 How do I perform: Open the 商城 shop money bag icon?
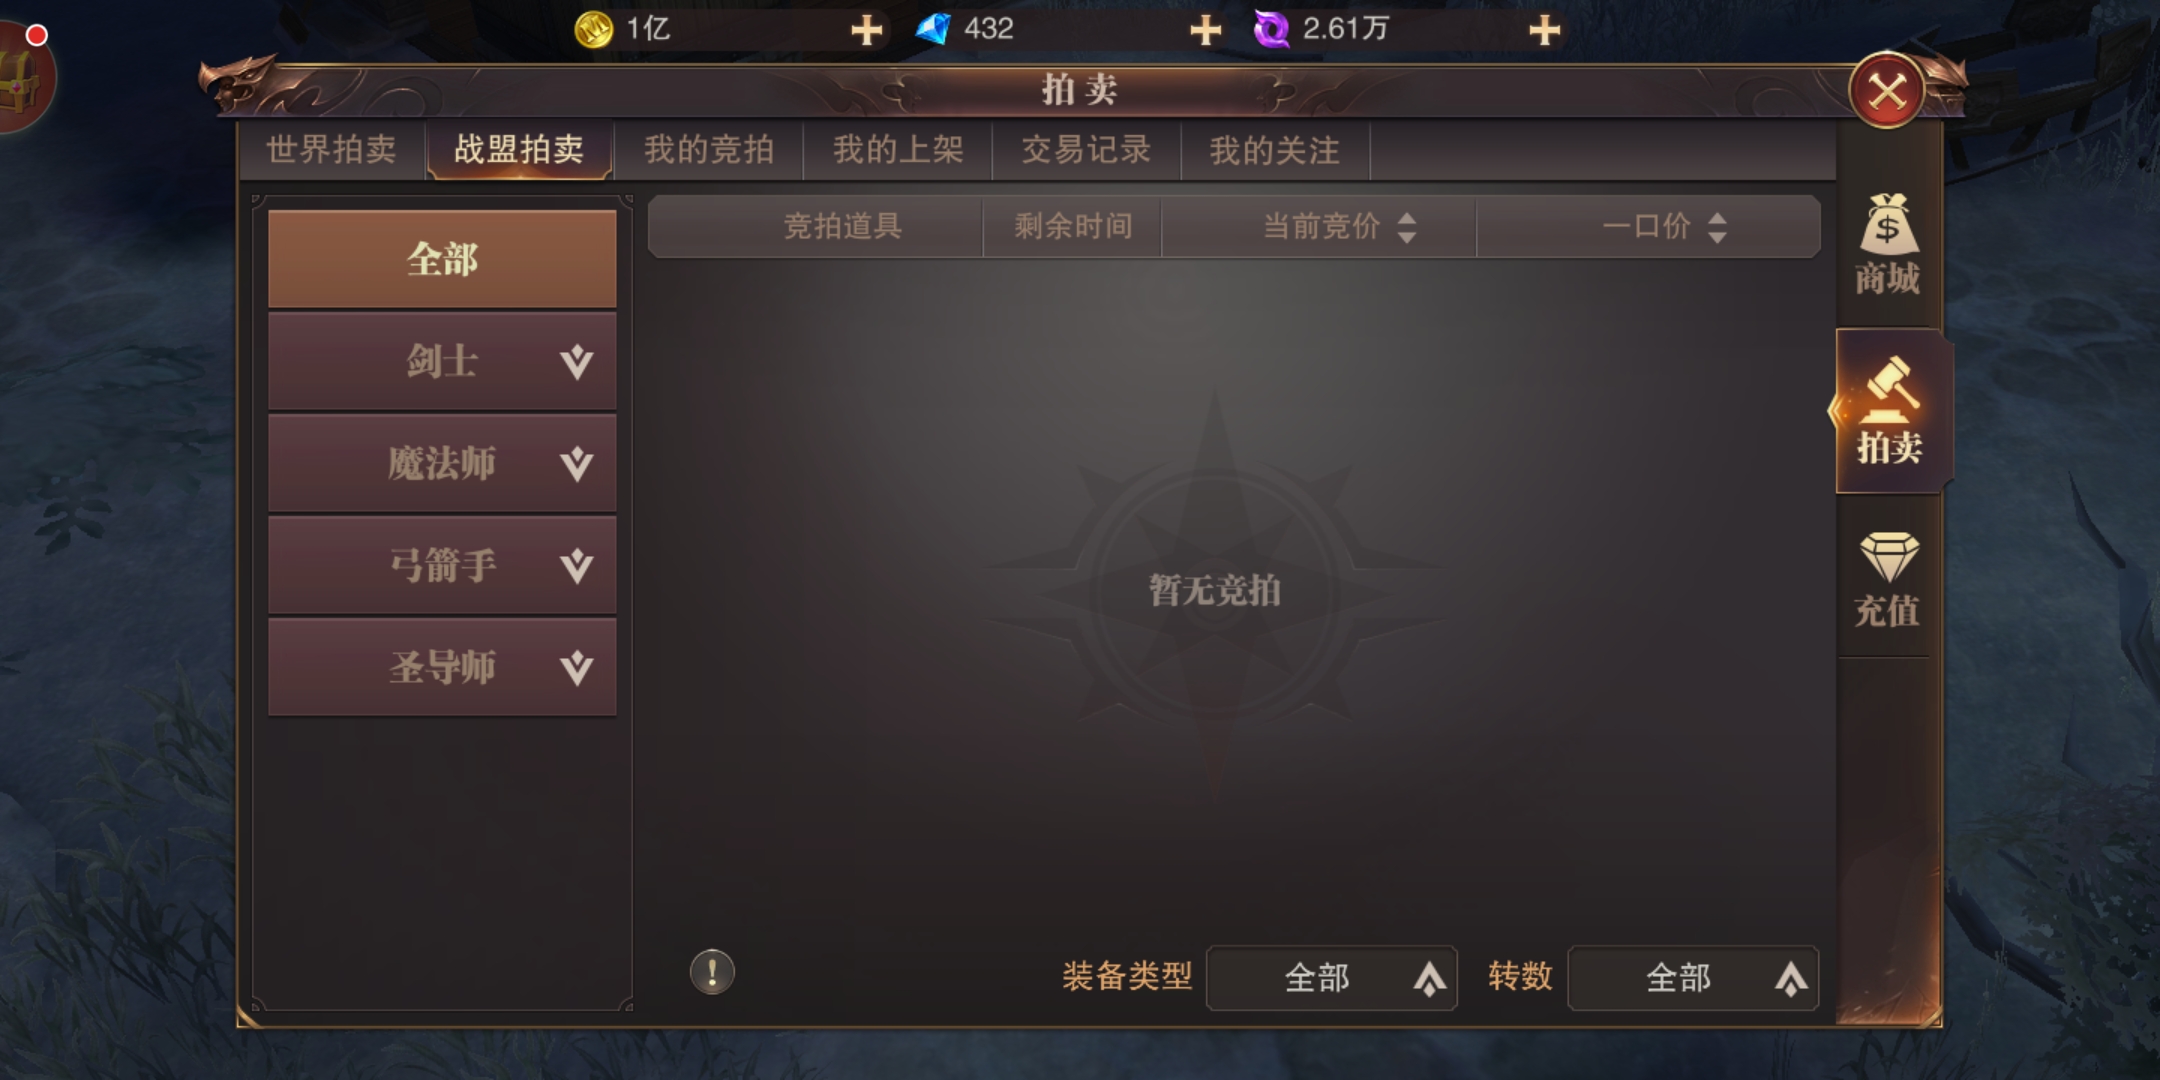1887,245
